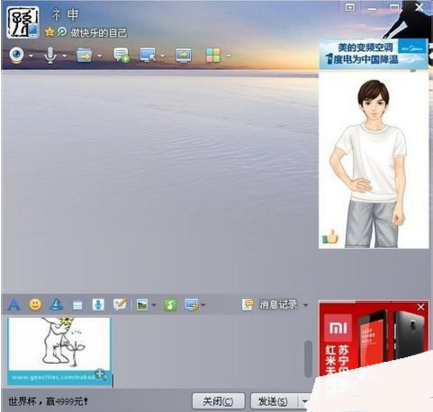
Task: Click the screen sharing presentation icon
Action: 184,55
